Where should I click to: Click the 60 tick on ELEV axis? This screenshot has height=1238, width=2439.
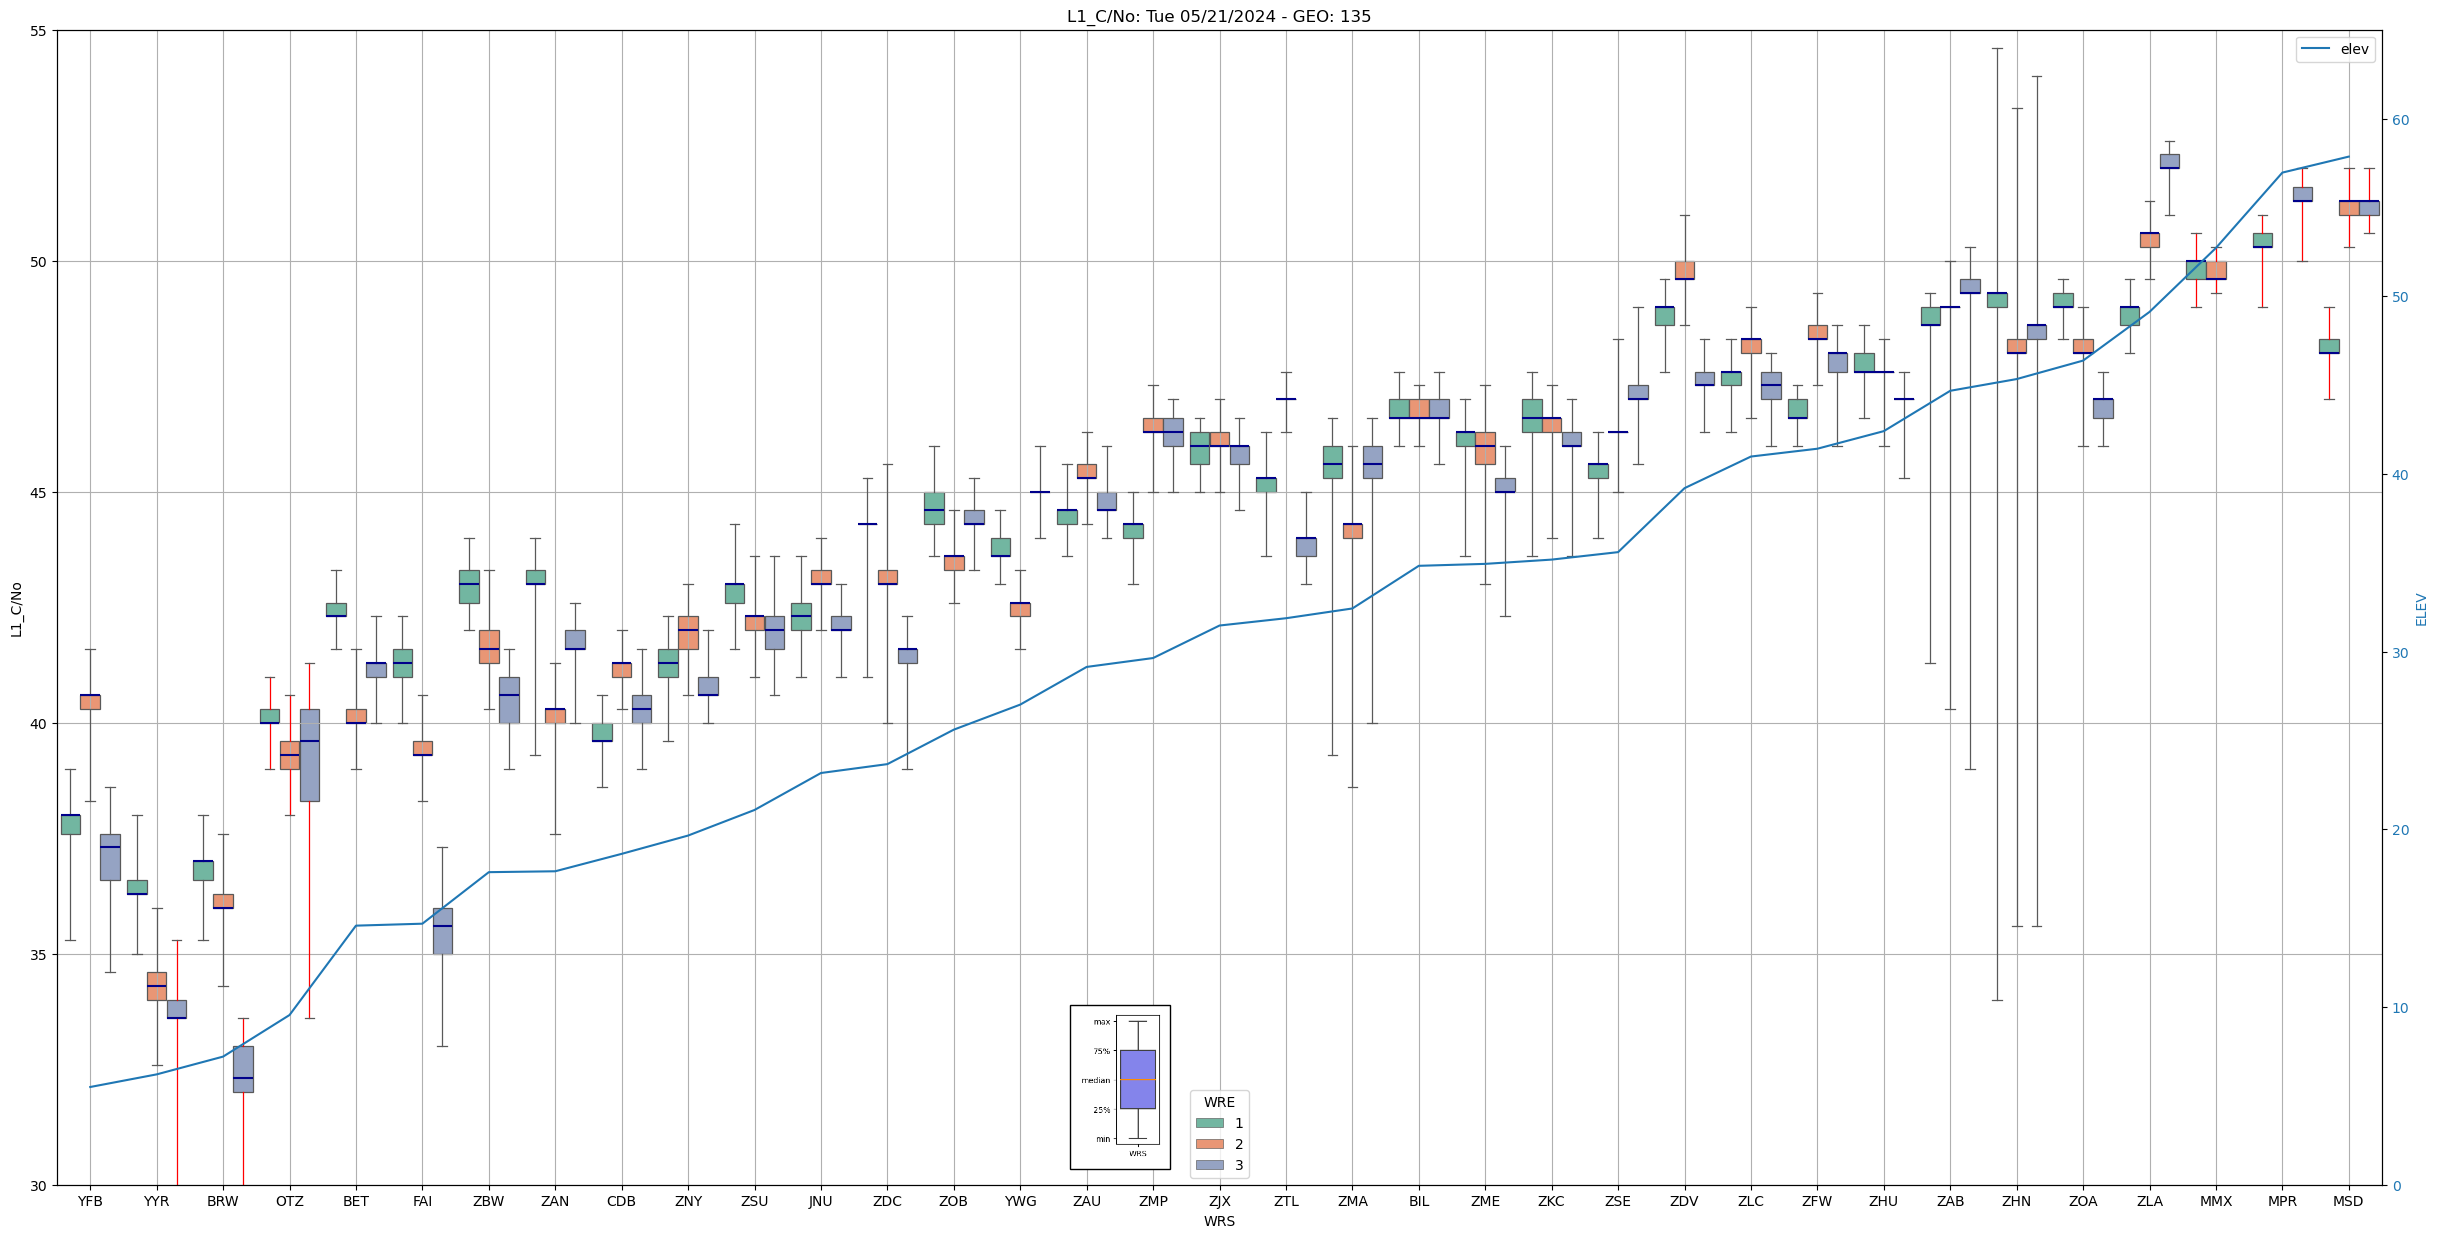[x=2400, y=120]
